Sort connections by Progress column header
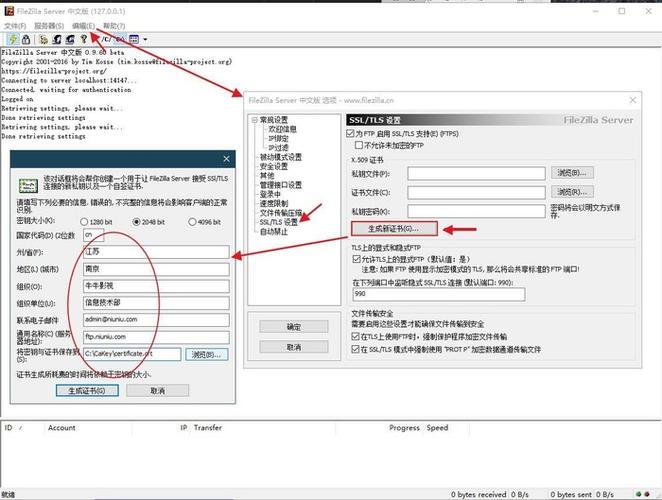 pos(404,428)
